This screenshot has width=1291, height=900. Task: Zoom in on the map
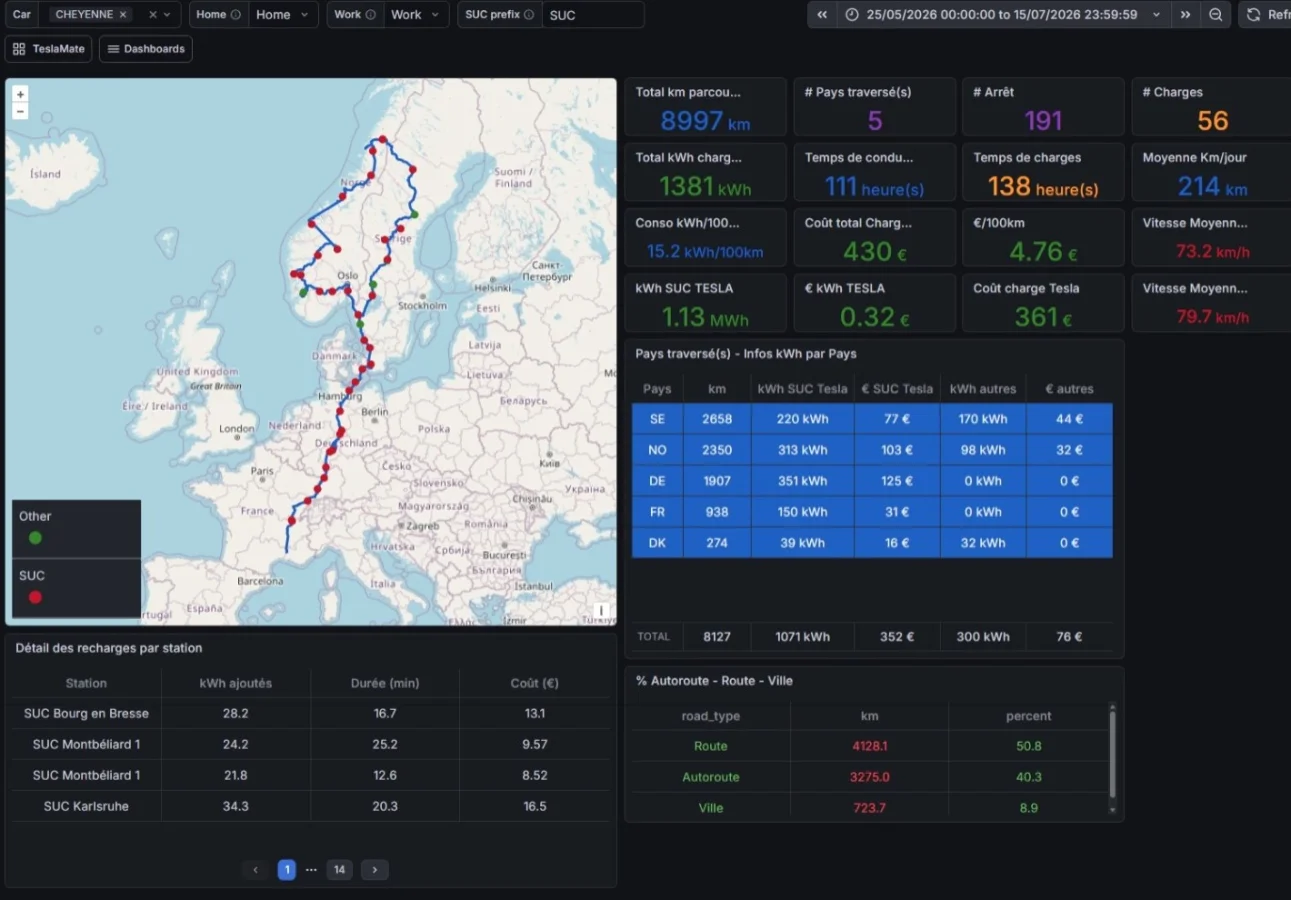(x=20, y=94)
